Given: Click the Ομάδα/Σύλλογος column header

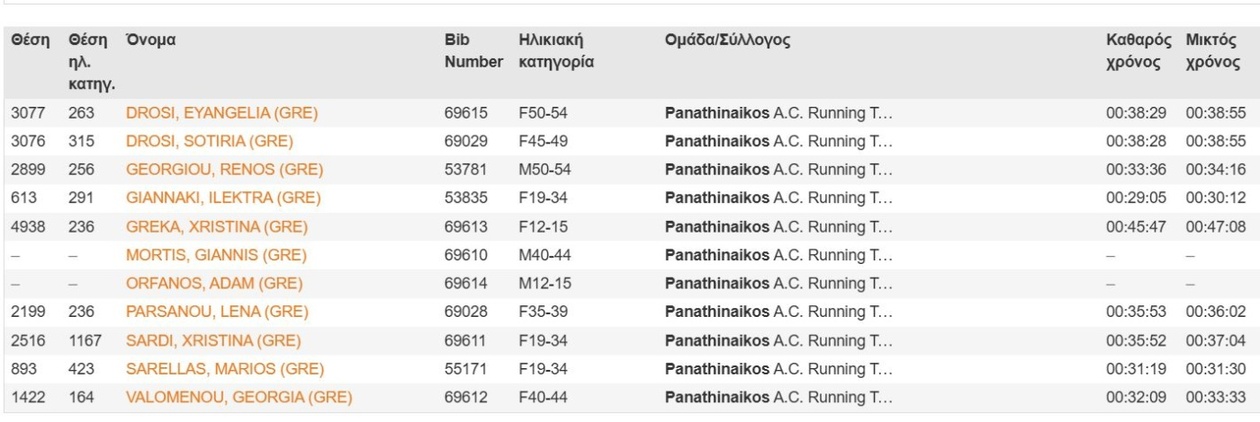Looking at the screenshot, I should [x=727, y=41].
